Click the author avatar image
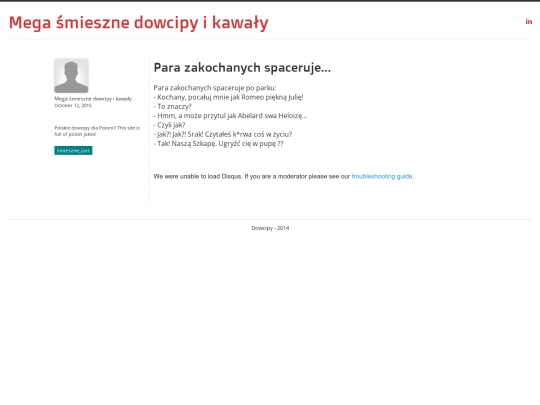The height and width of the screenshot is (405, 540). pos(71,75)
